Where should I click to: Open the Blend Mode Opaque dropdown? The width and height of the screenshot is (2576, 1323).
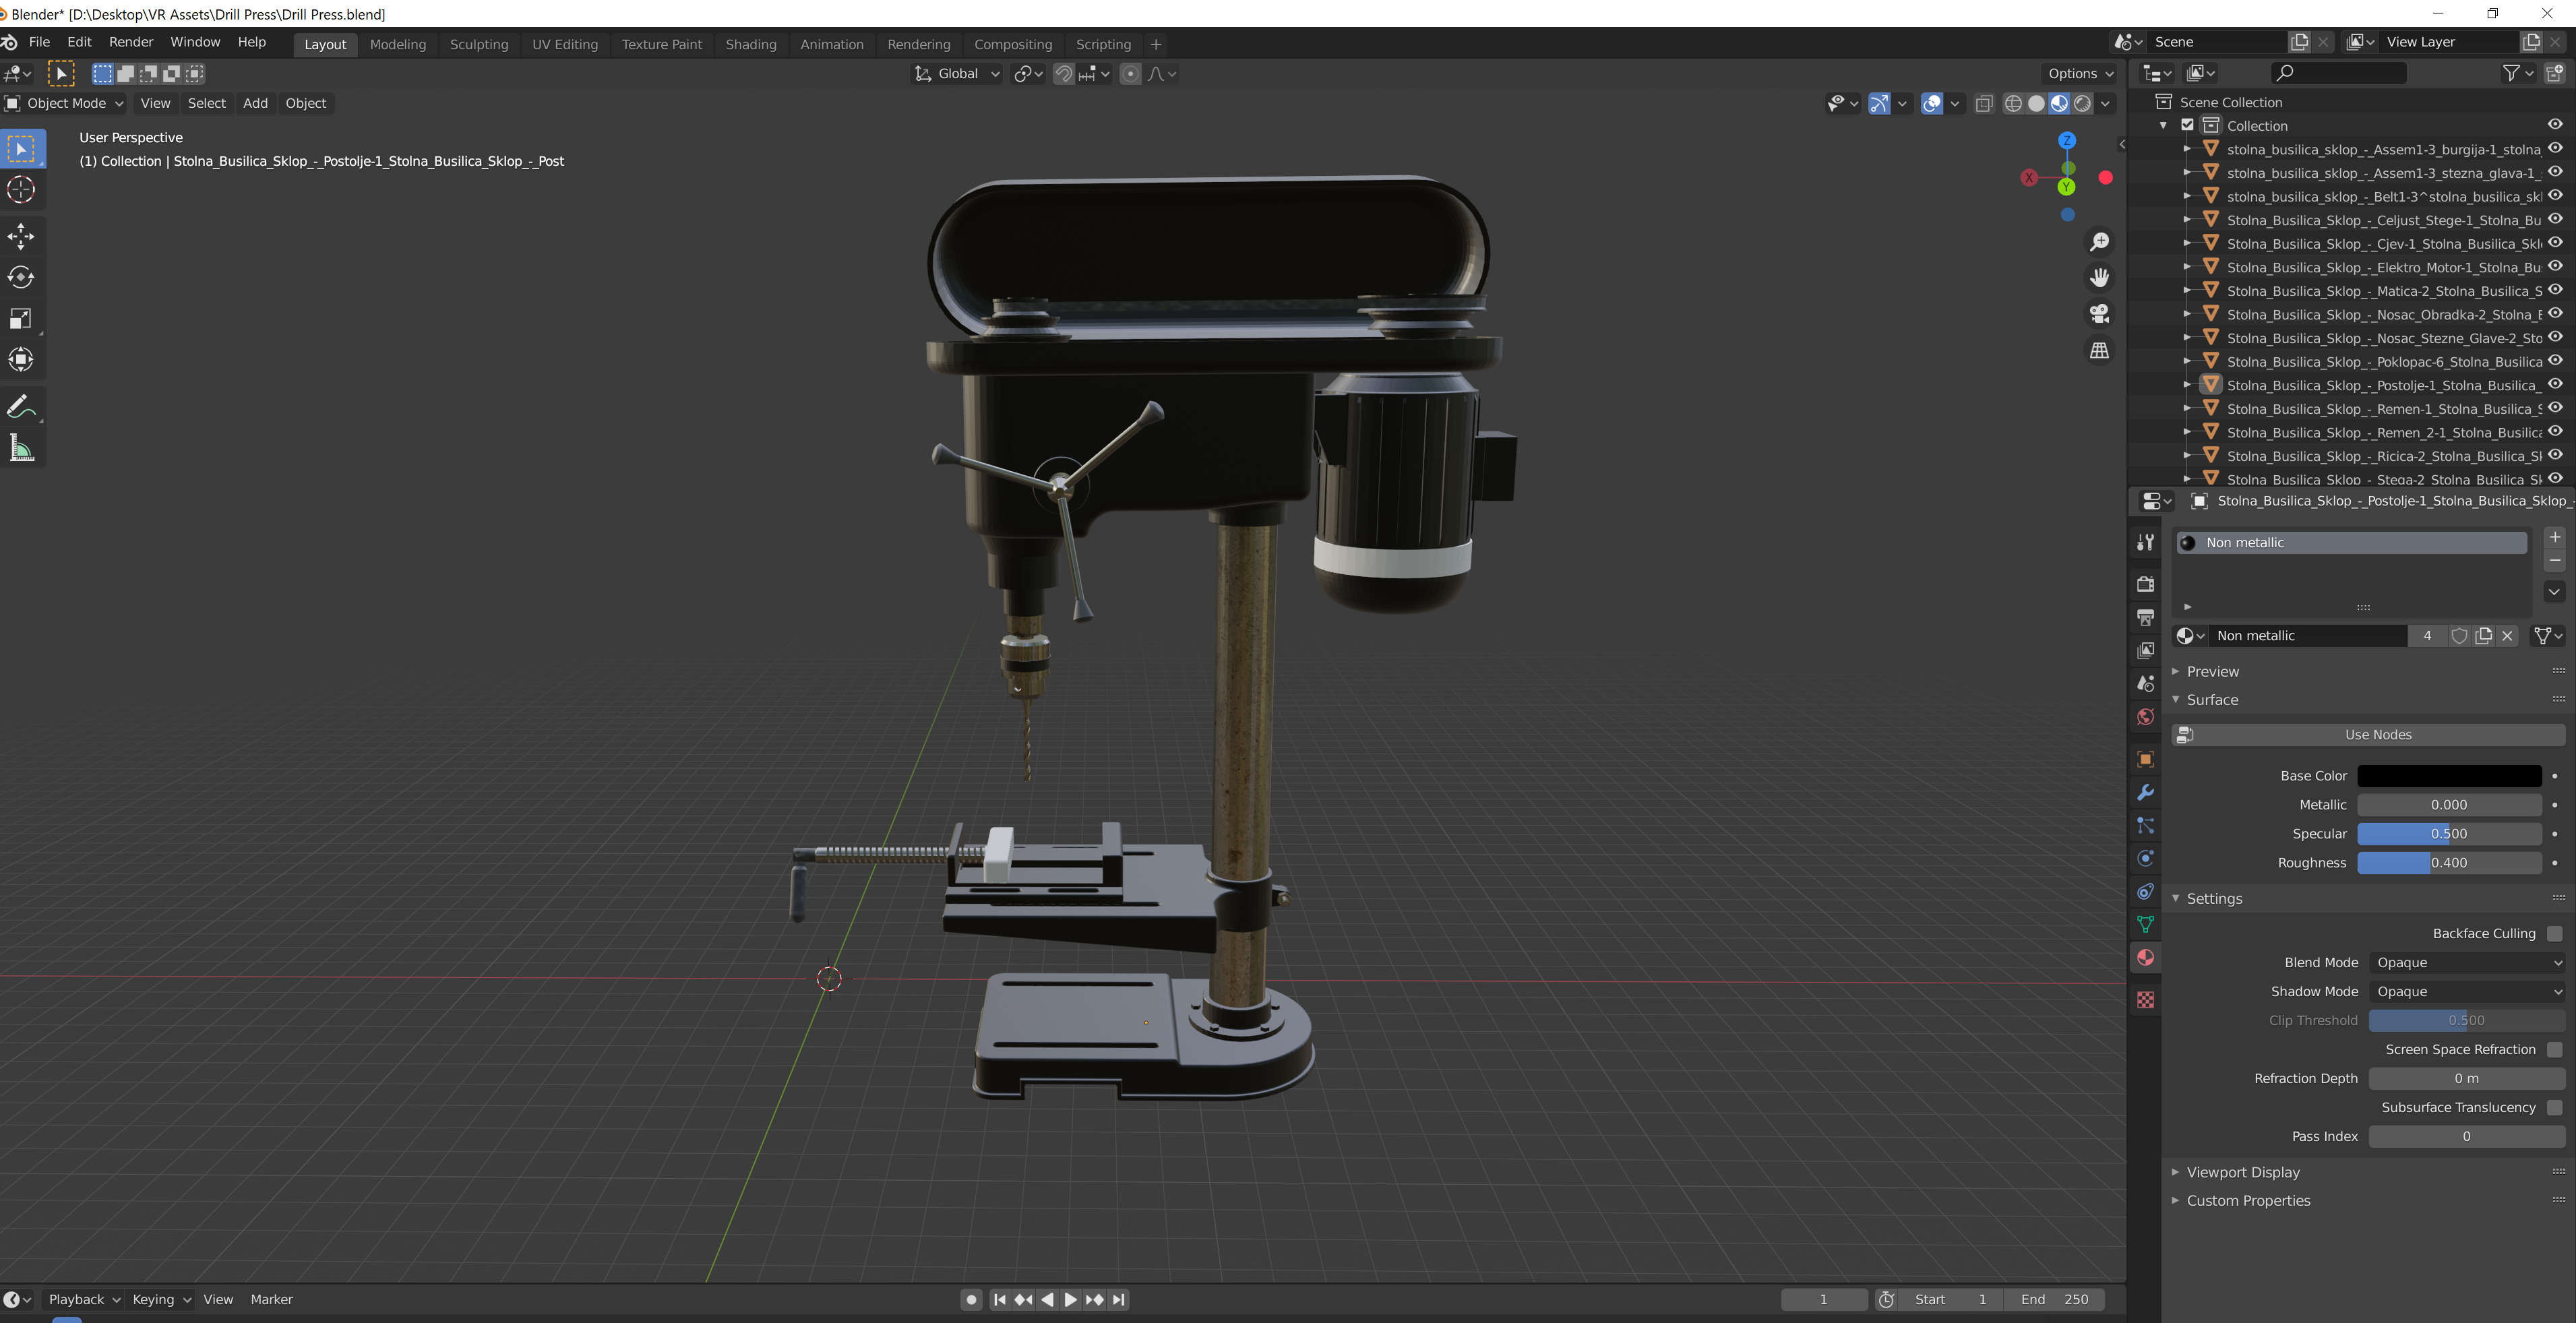[2466, 962]
